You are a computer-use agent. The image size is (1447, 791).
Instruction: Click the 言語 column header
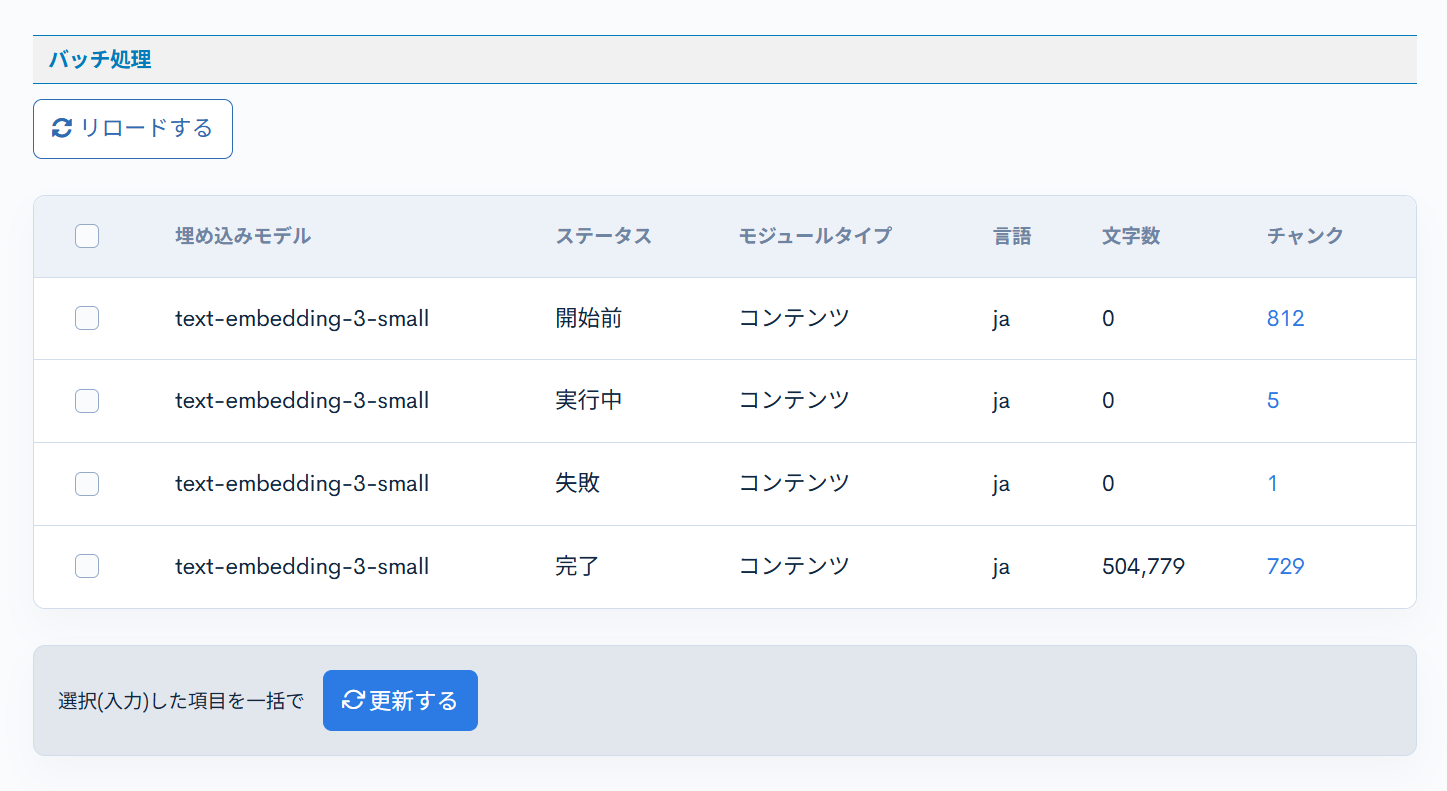[1013, 236]
